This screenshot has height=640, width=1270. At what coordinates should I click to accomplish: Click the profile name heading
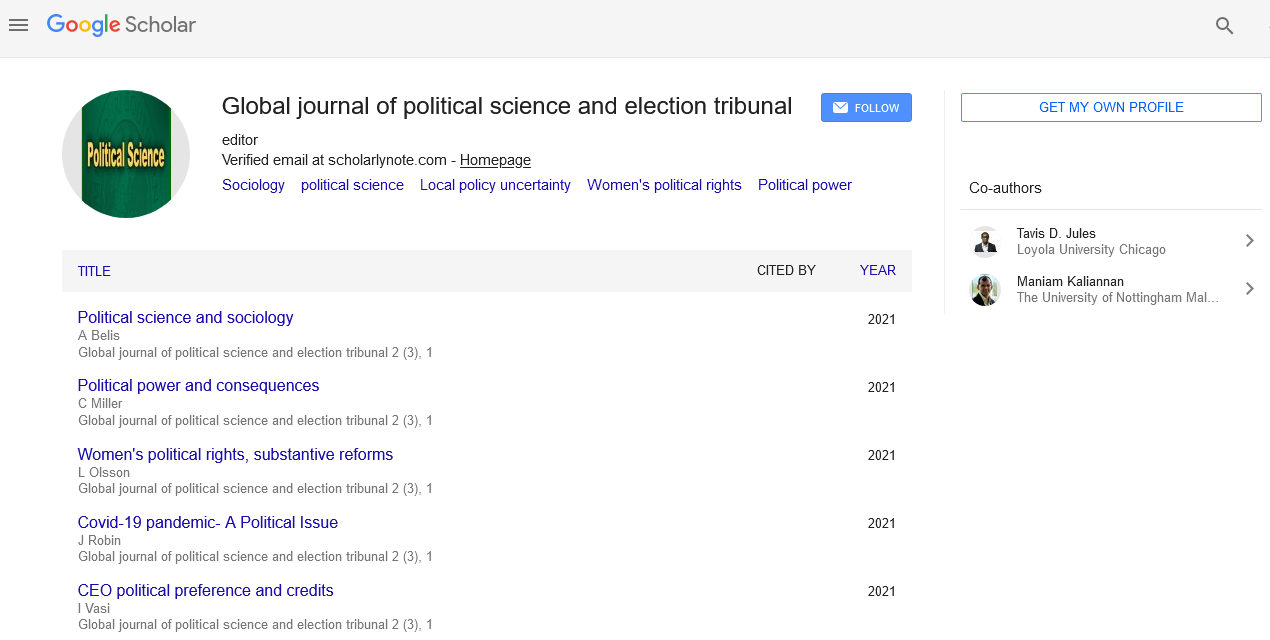coord(507,106)
